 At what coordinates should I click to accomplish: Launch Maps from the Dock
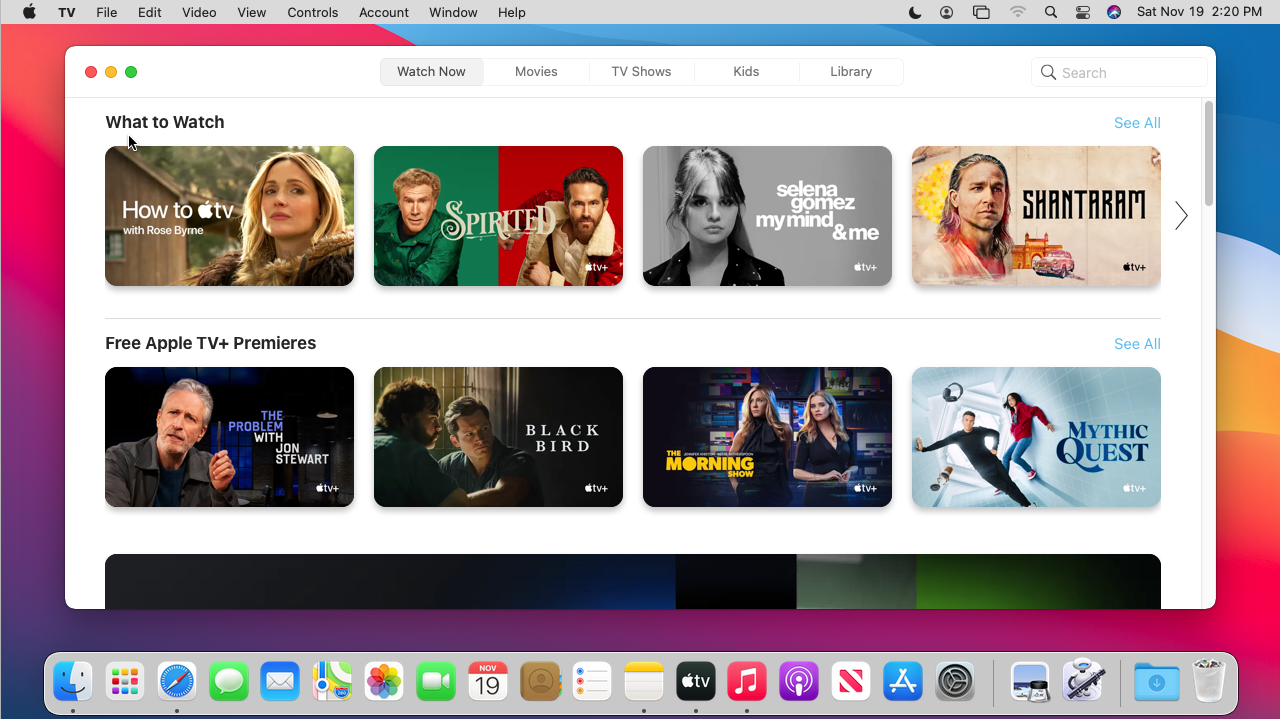[x=332, y=682]
